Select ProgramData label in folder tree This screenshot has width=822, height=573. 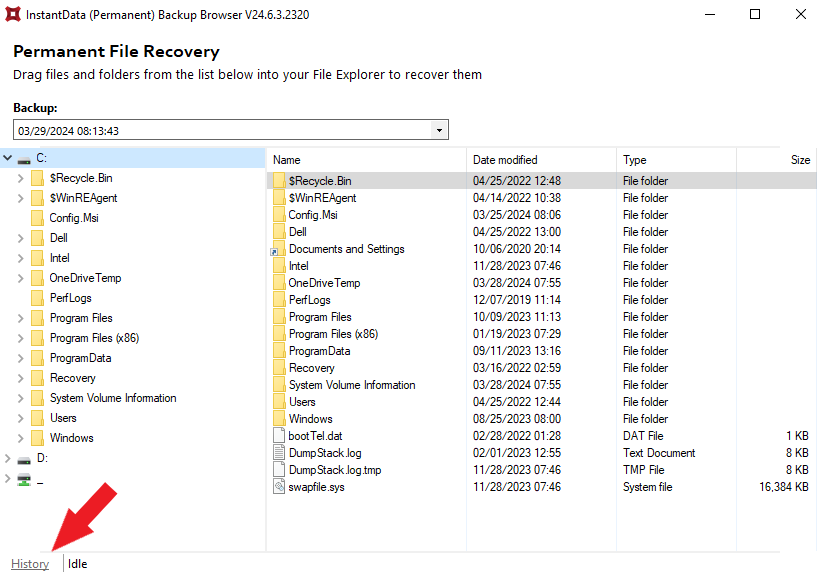pyautogui.click(x=81, y=358)
